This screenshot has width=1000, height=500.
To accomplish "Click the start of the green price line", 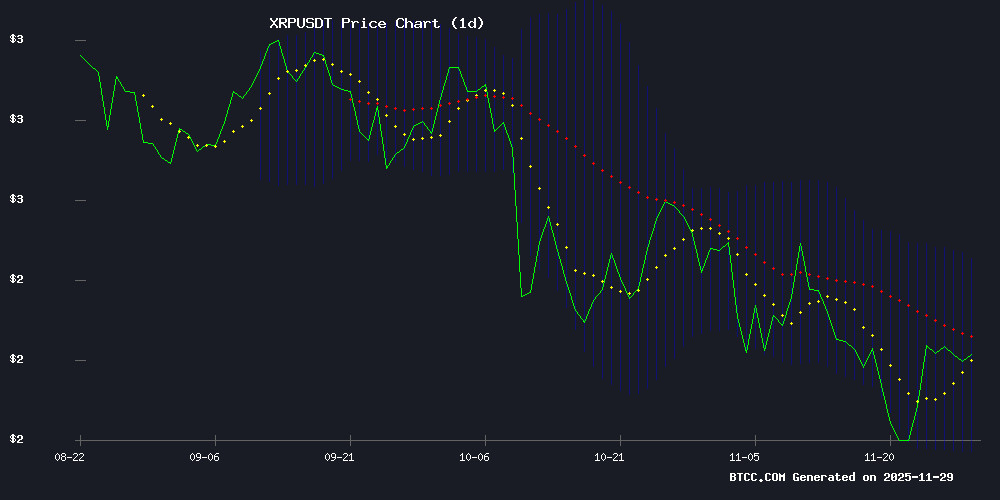I will 80,55.
